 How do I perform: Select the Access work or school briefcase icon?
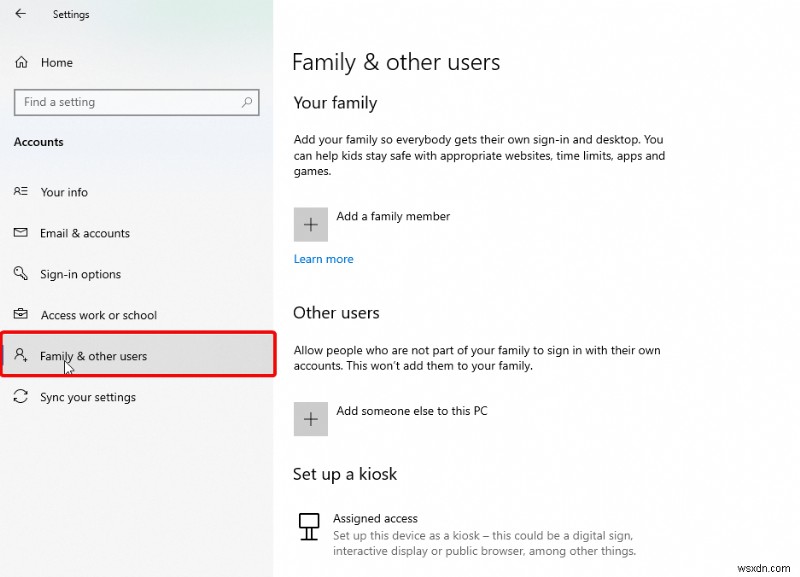point(22,315)
